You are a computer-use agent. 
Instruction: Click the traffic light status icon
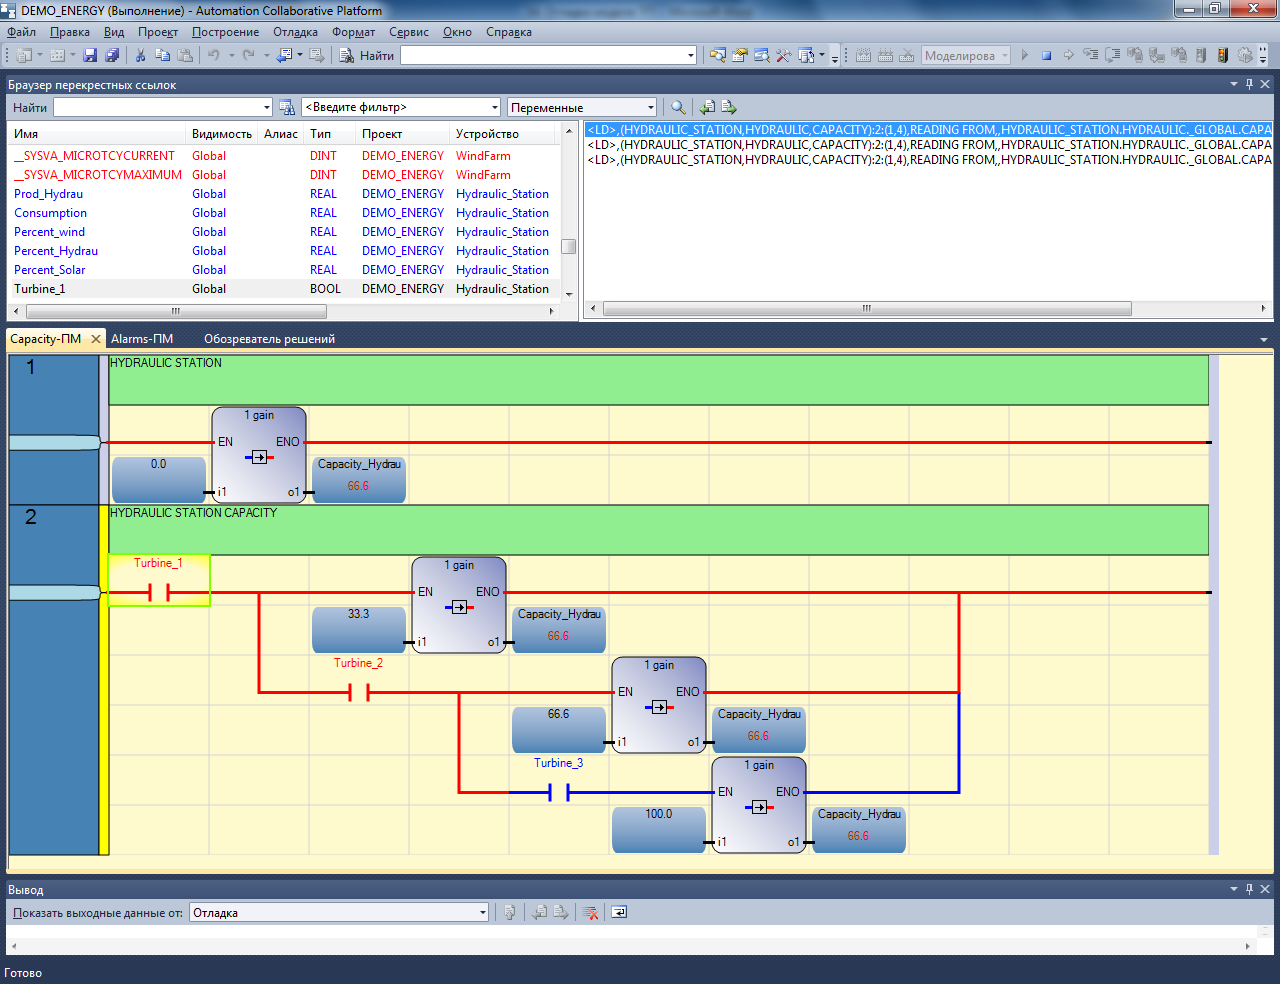click(x=1222, y=55)
